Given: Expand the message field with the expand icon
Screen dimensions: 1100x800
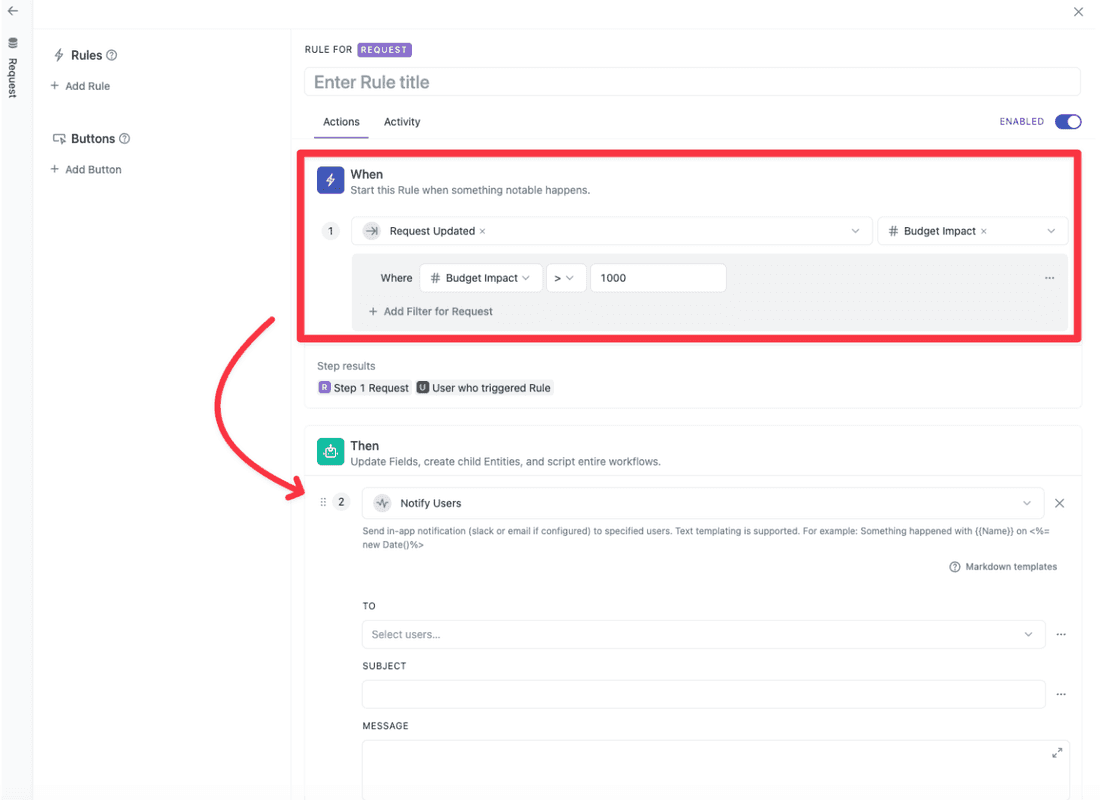Looking at the screenshot, I should pos(1057,753).
